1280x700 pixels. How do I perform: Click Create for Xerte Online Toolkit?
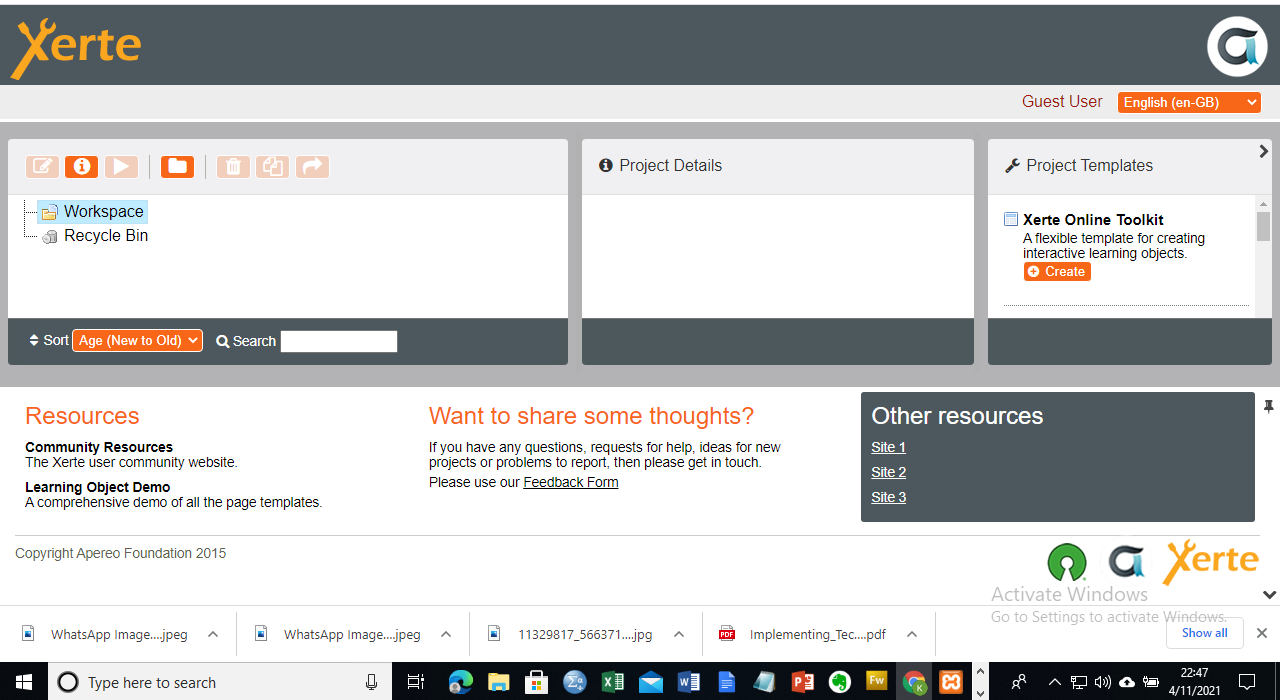1057,272
